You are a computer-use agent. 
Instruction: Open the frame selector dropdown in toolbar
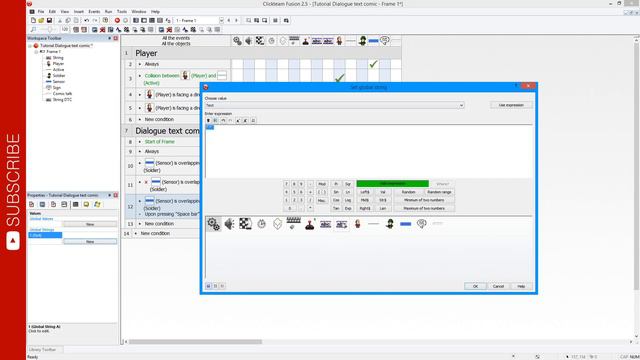pyautogui.click(x=222, y=20)
